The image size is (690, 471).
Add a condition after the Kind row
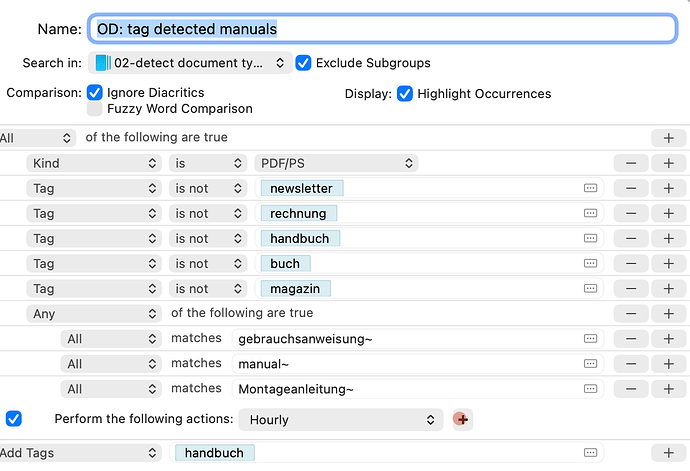point(668,163)
